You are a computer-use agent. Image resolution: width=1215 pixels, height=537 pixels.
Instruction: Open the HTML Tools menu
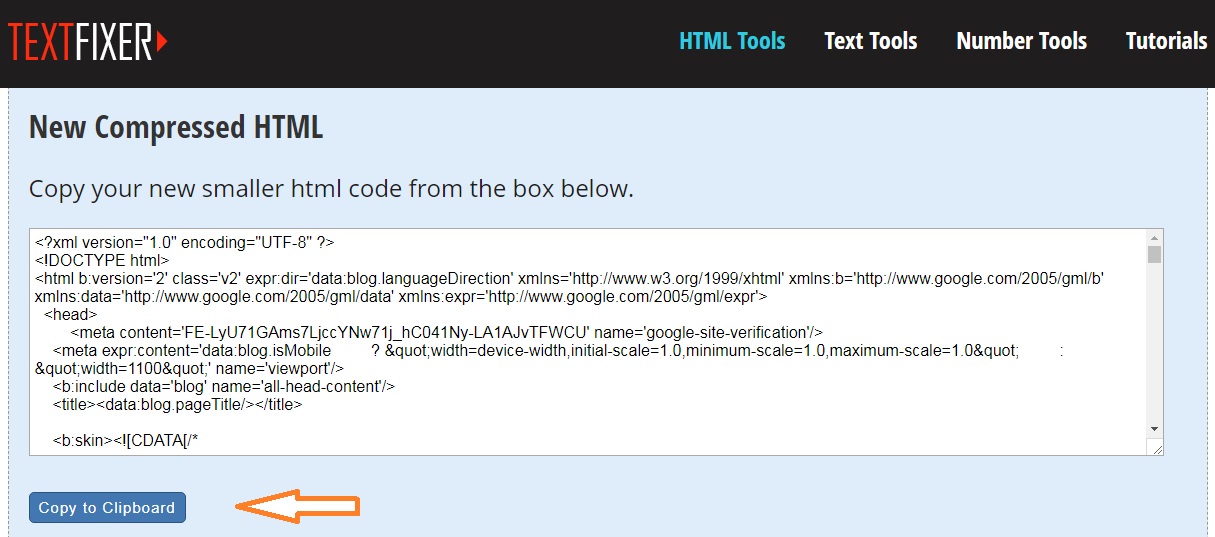coord(732,41)
